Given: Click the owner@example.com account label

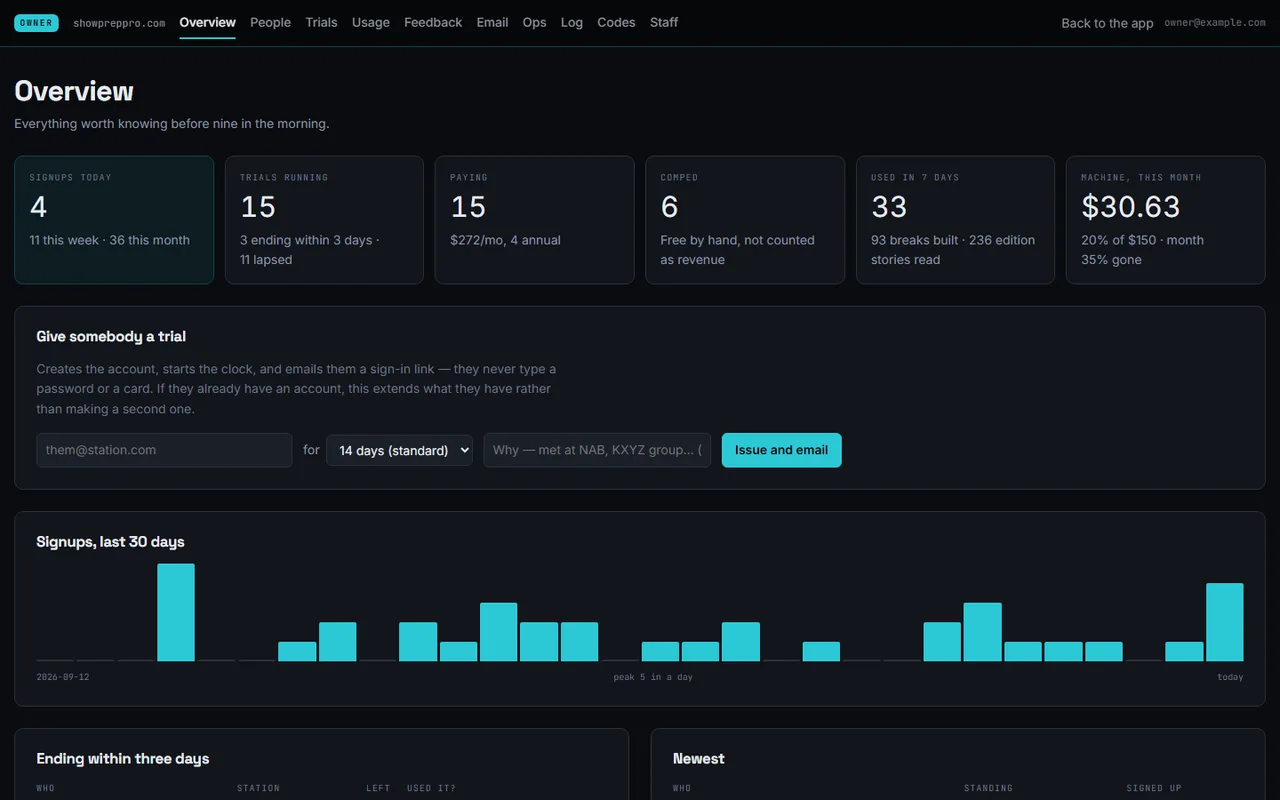Looking at the screenshot, I should click(1215, 23).
